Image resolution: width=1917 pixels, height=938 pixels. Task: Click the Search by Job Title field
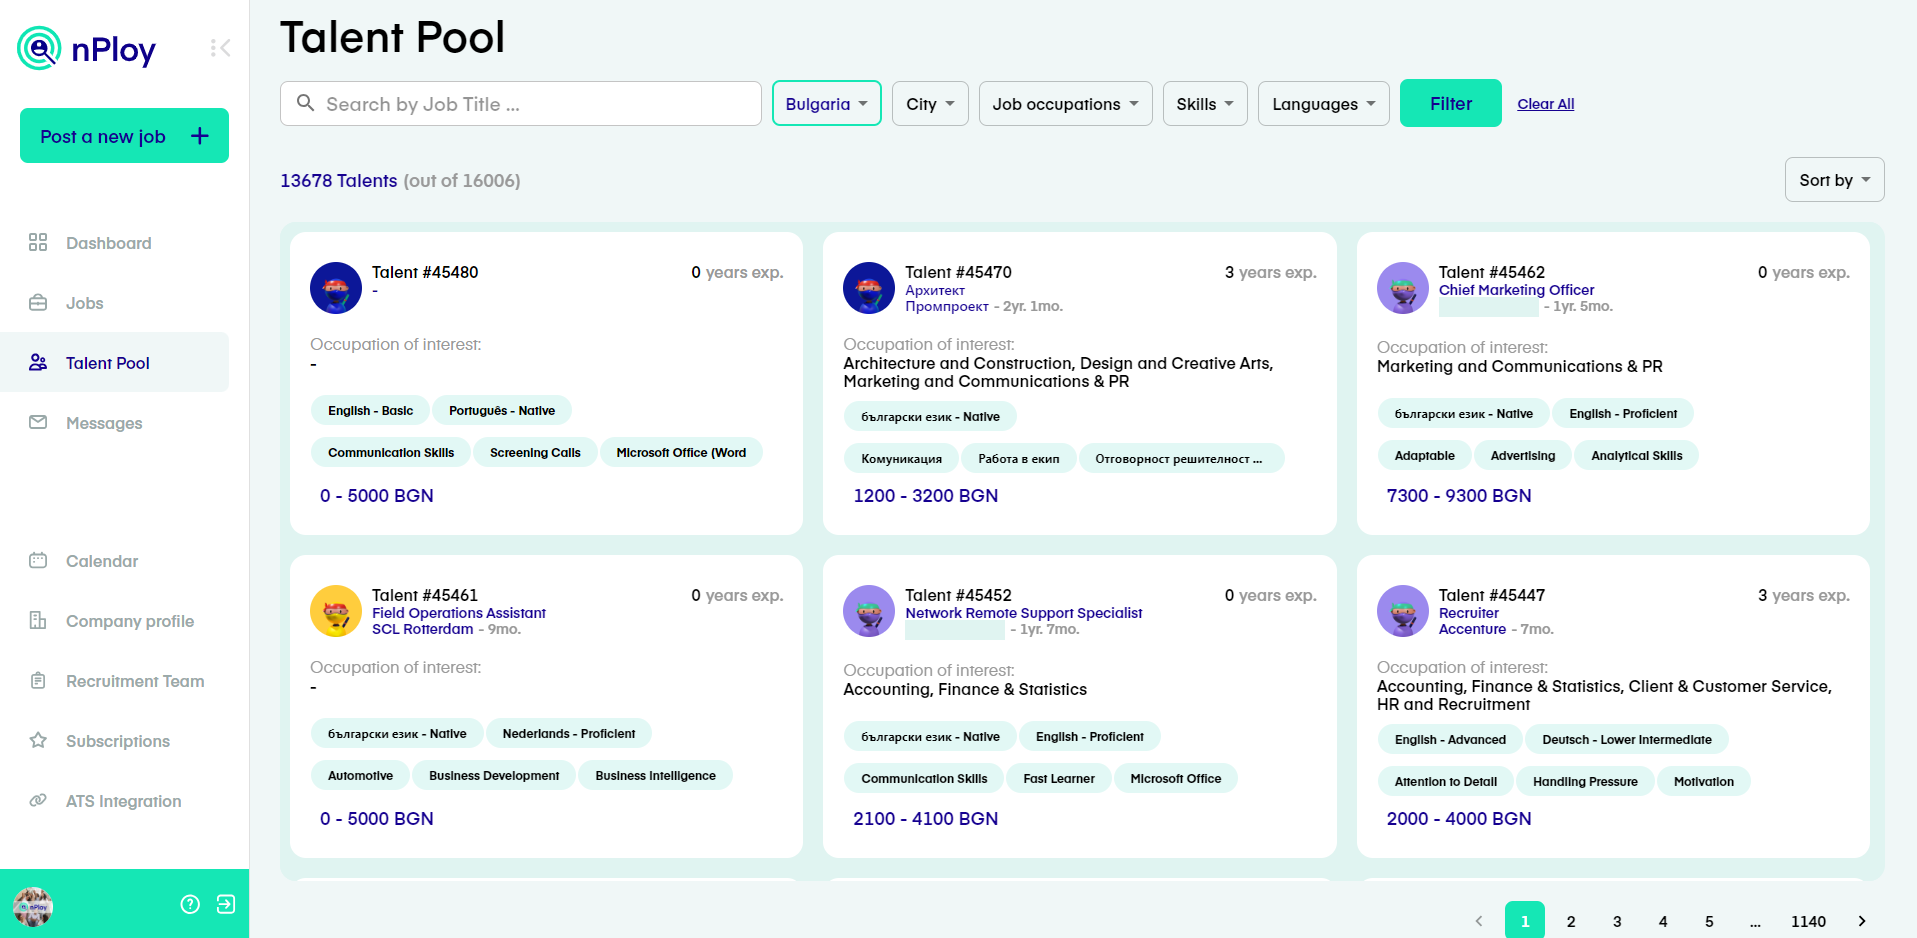[520, 103]
